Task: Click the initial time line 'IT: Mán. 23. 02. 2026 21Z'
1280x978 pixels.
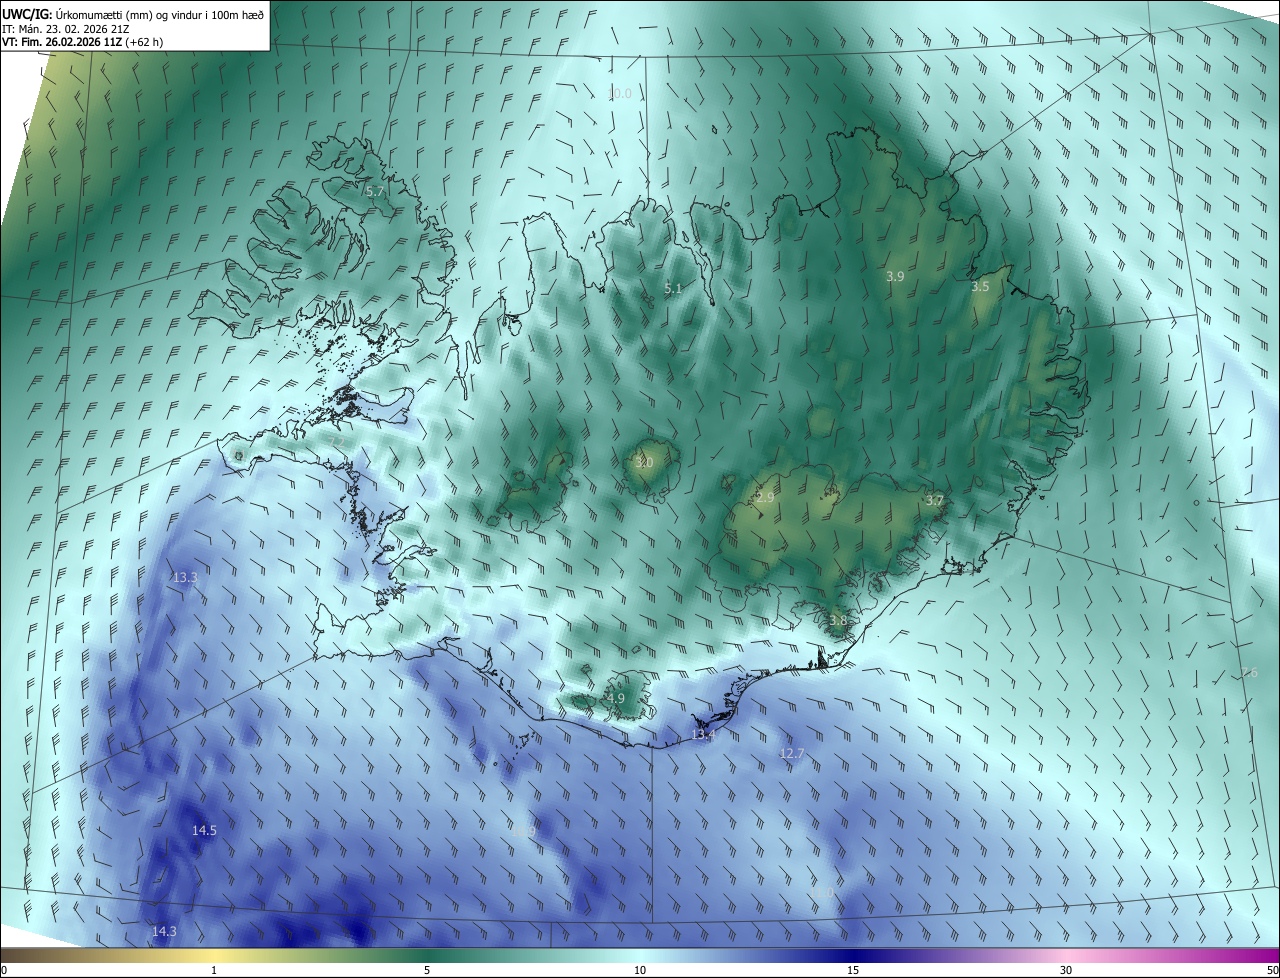Action: click(65, 29)
